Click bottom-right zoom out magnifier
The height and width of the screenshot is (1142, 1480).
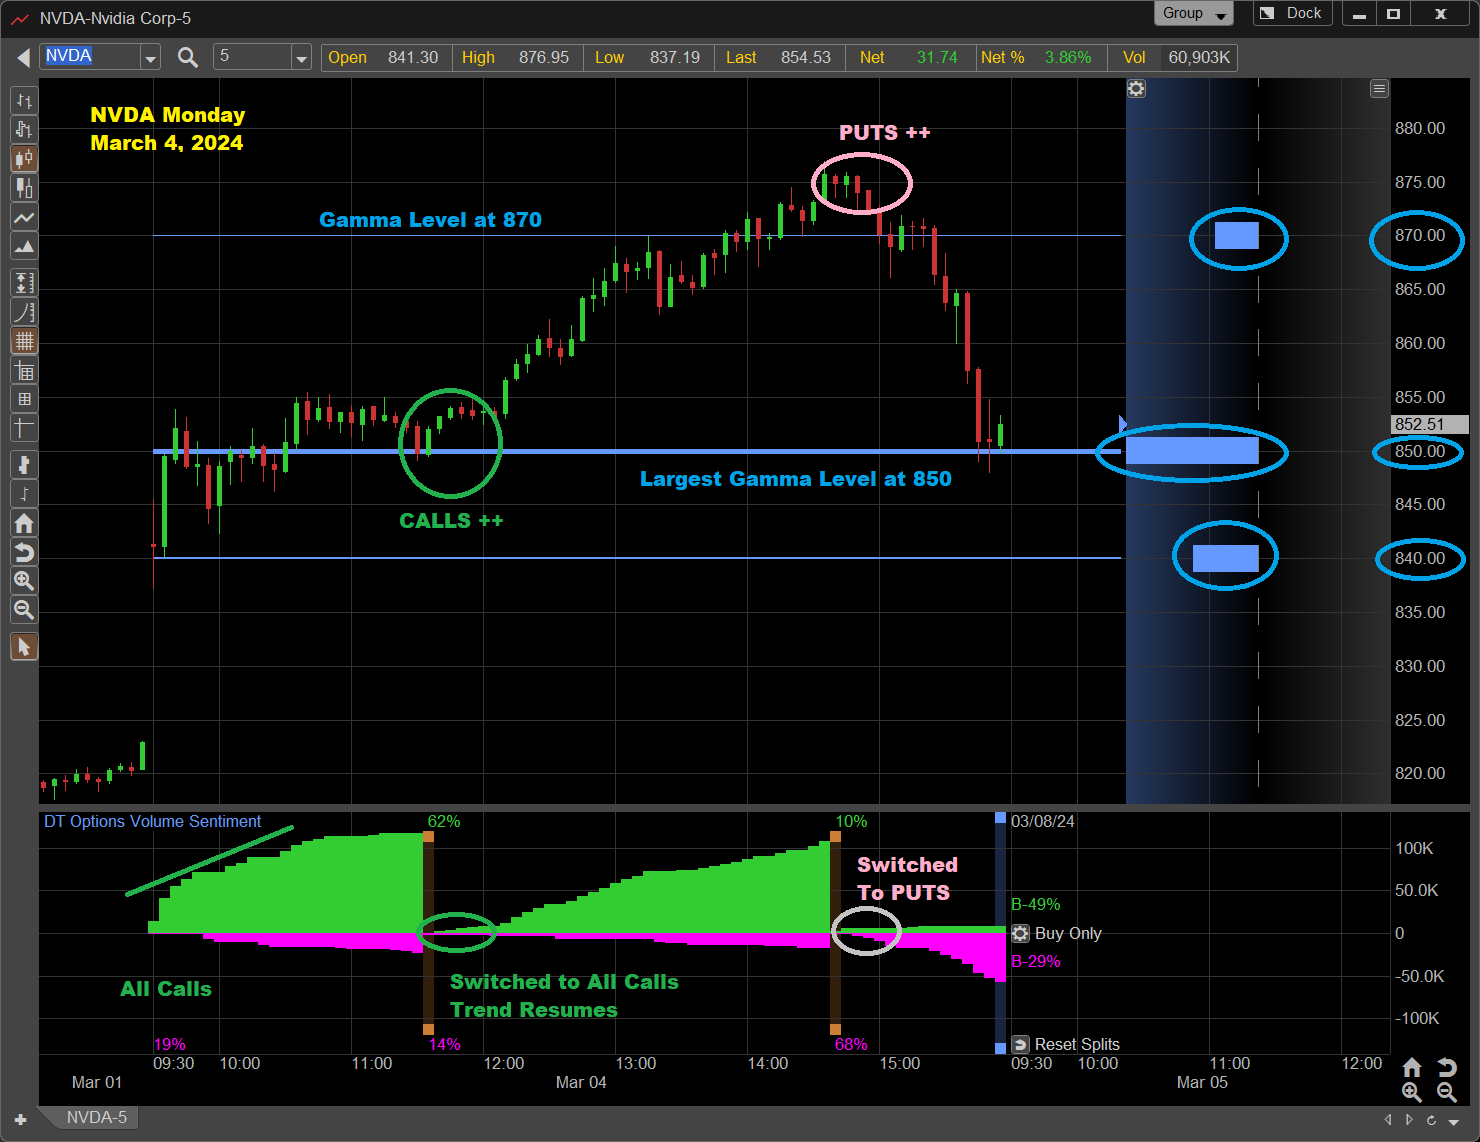coord(1447,1093)
